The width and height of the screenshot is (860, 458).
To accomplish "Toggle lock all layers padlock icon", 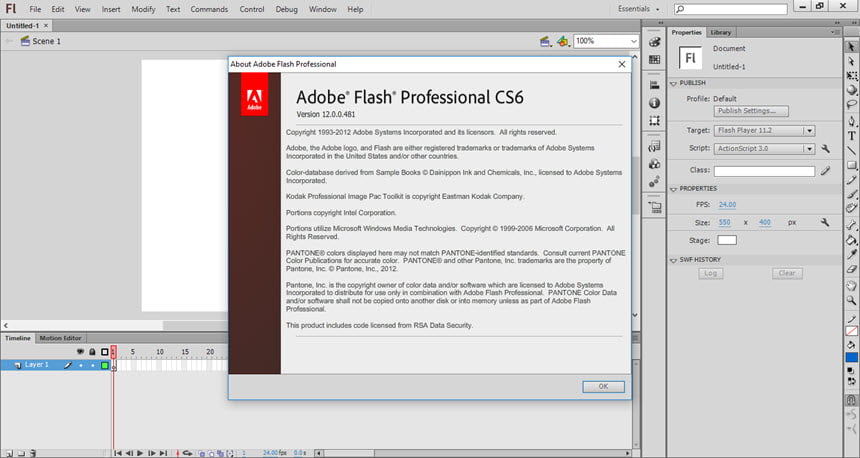I will [x=92, y=352].
